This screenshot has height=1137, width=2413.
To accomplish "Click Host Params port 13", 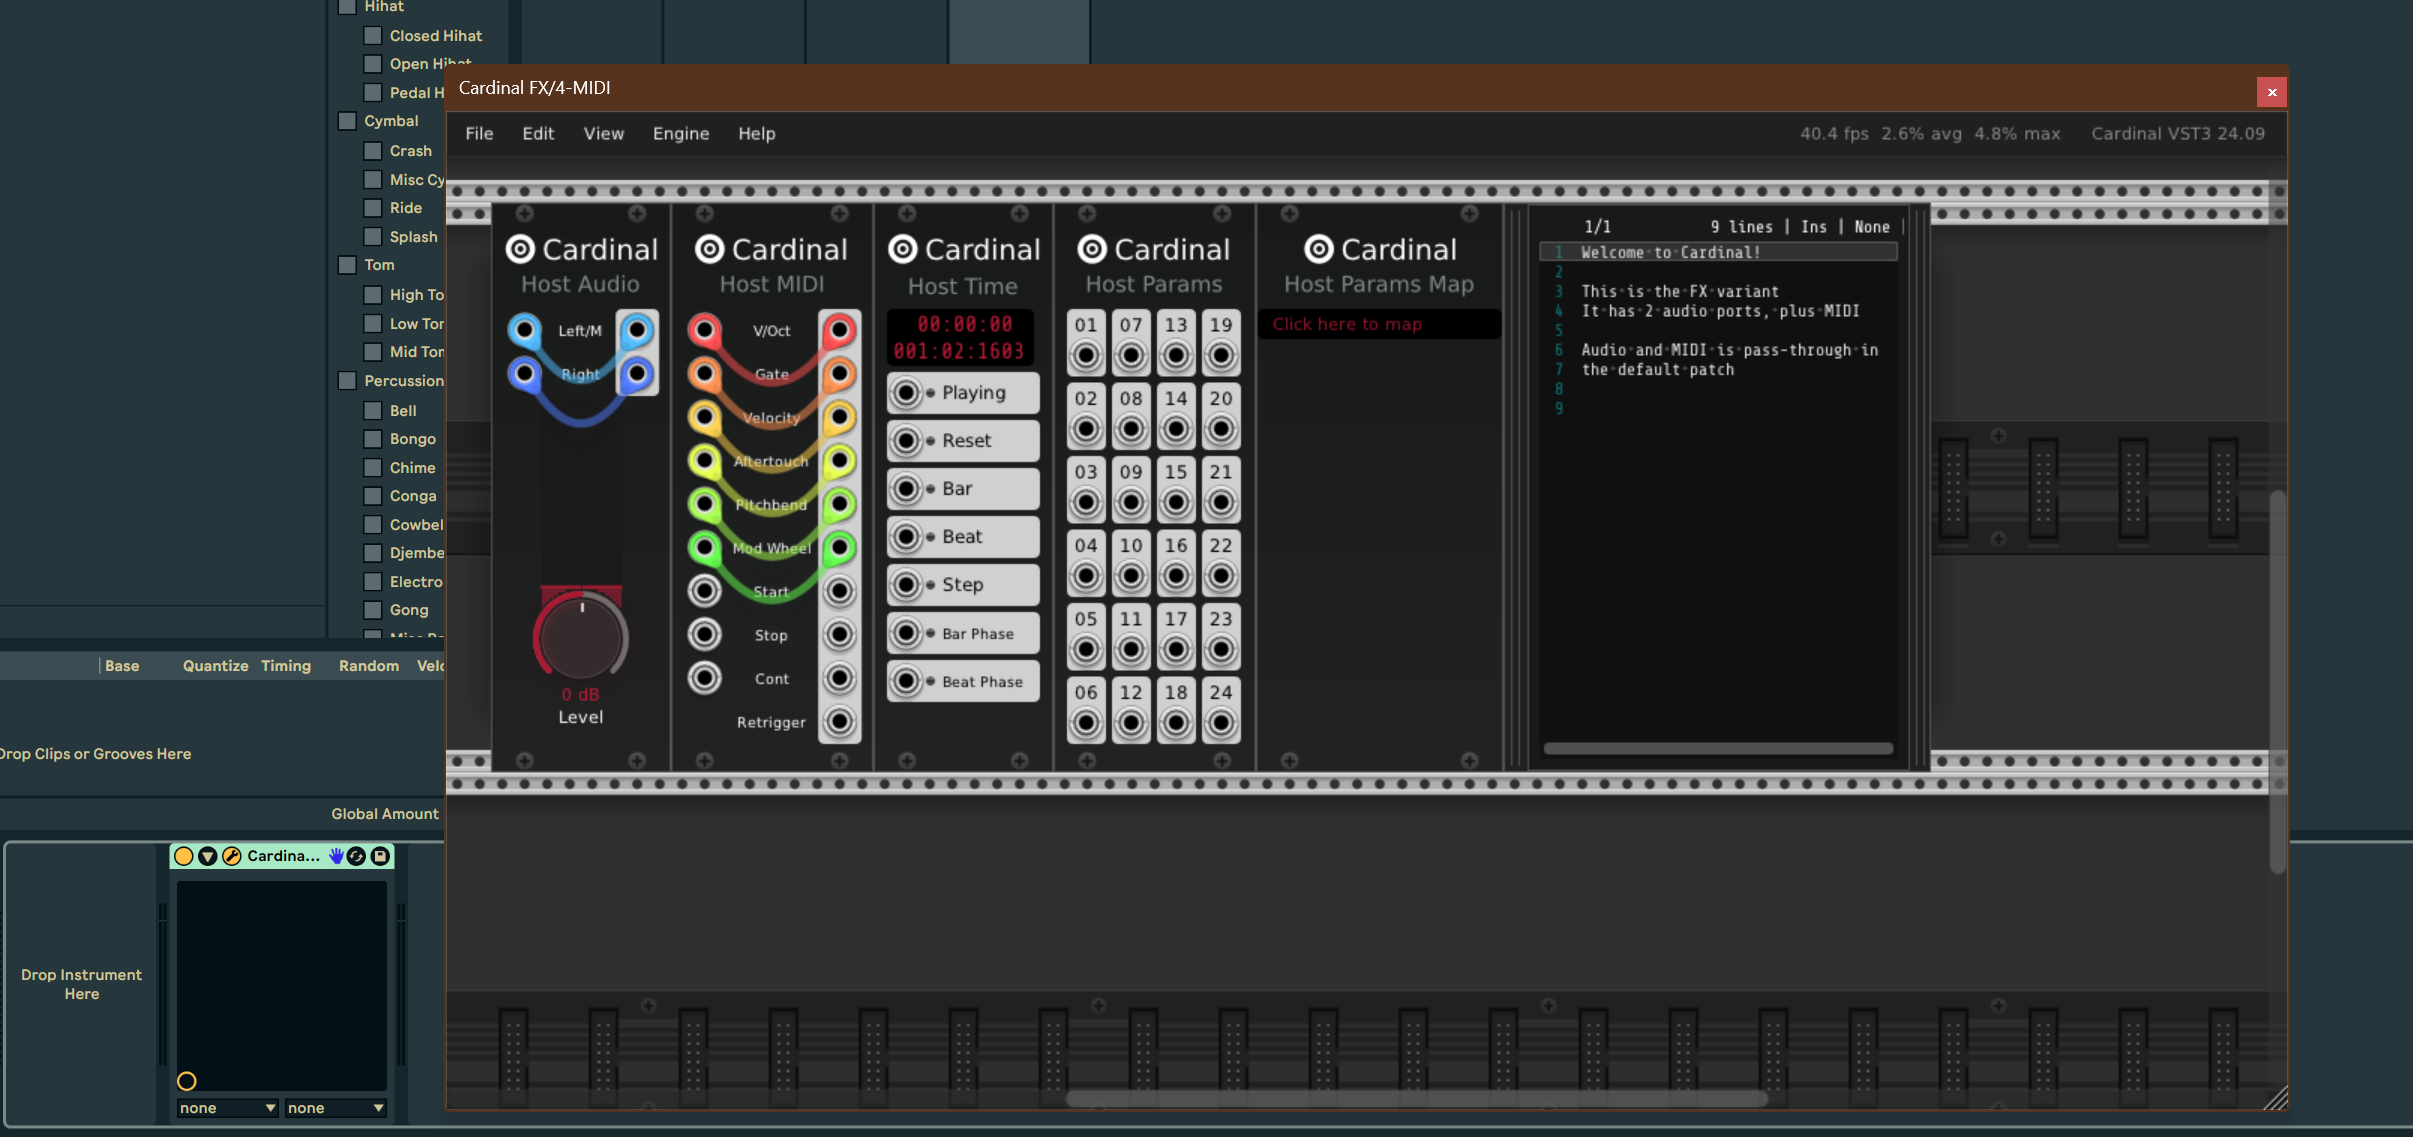I will (x=1176, y=355).
